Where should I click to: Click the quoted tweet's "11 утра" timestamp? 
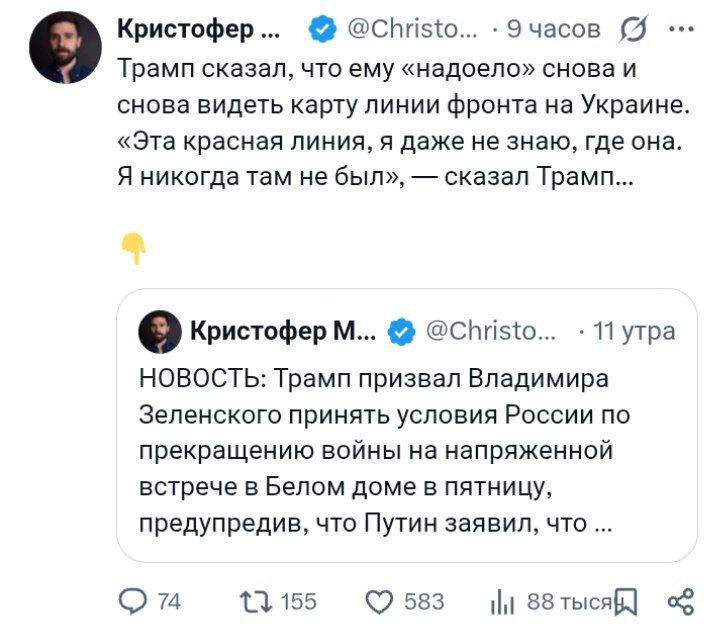point(634,330)
